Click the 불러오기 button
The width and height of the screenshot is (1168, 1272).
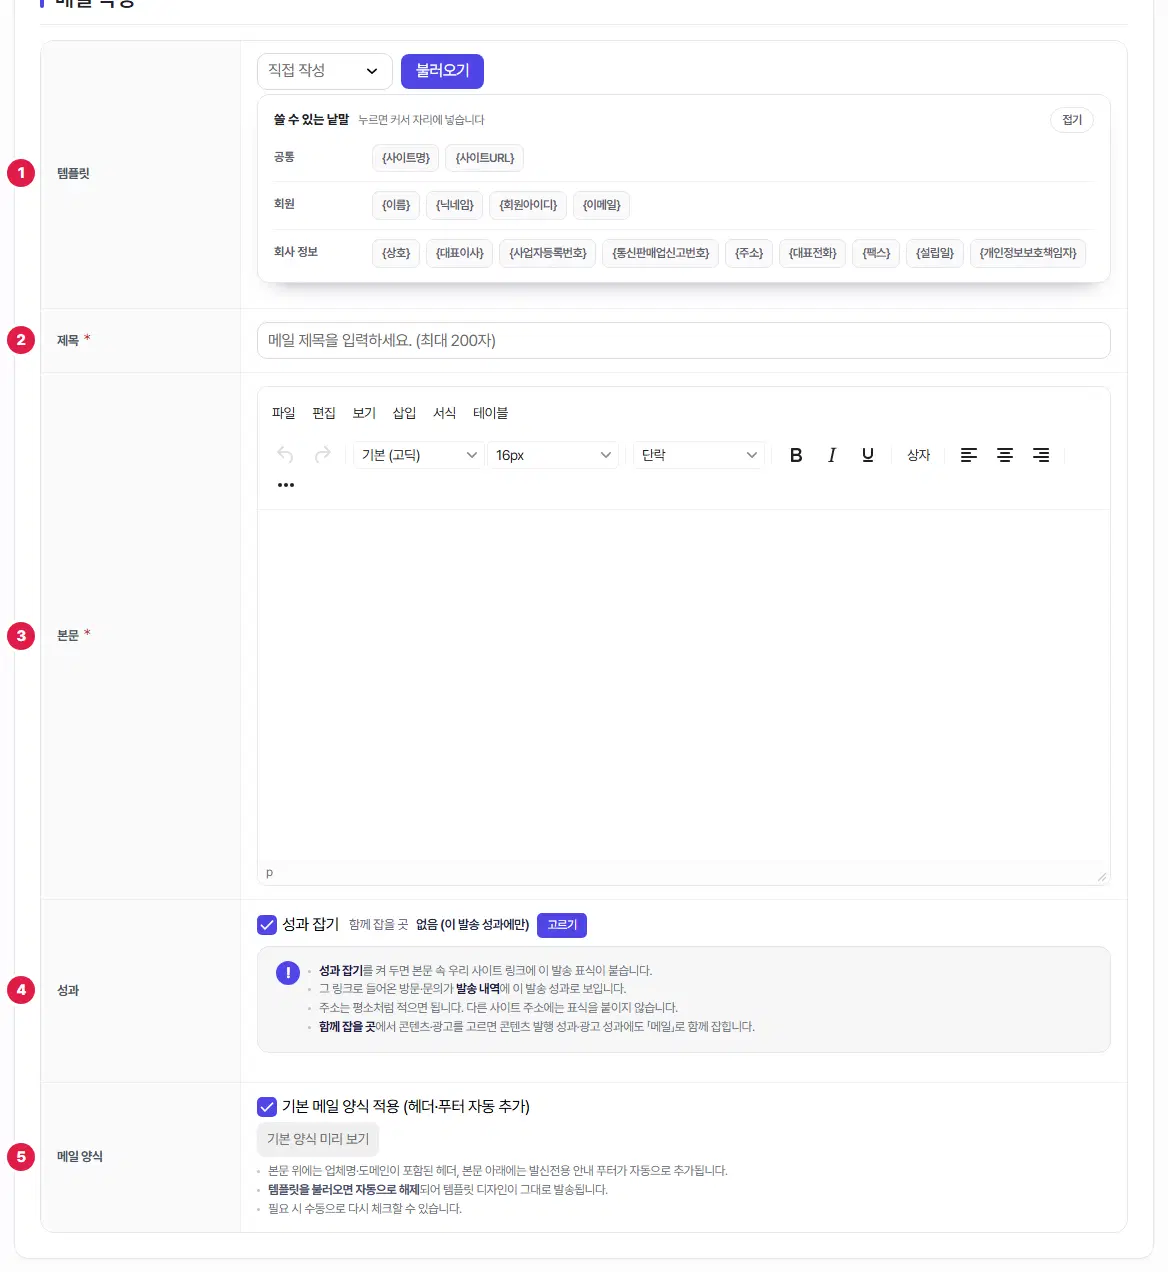tap(442, 71)
